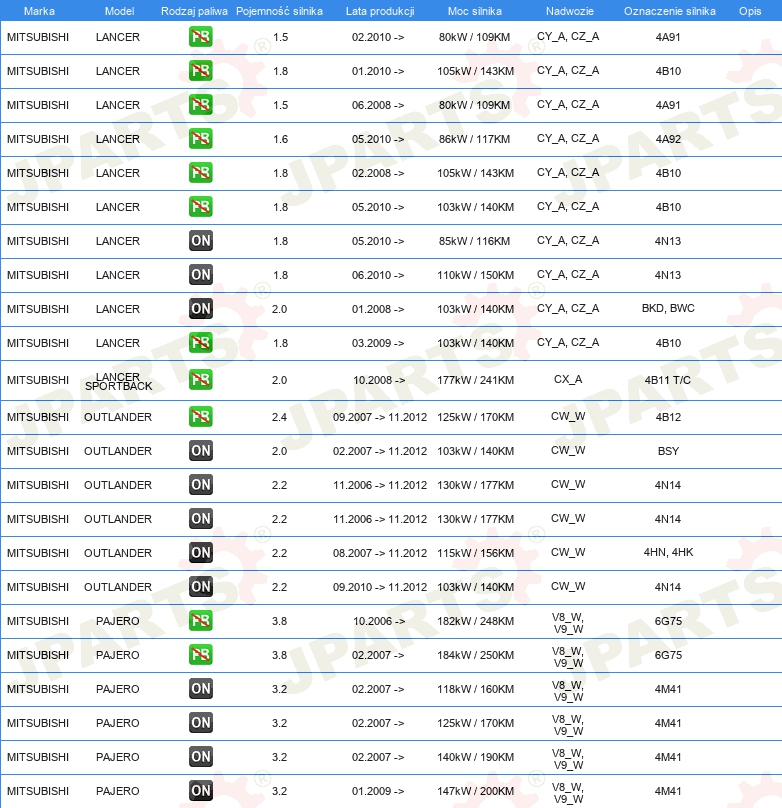Sort by the Pojemność silnika column header
782x808 pixels.
[280, 10]
